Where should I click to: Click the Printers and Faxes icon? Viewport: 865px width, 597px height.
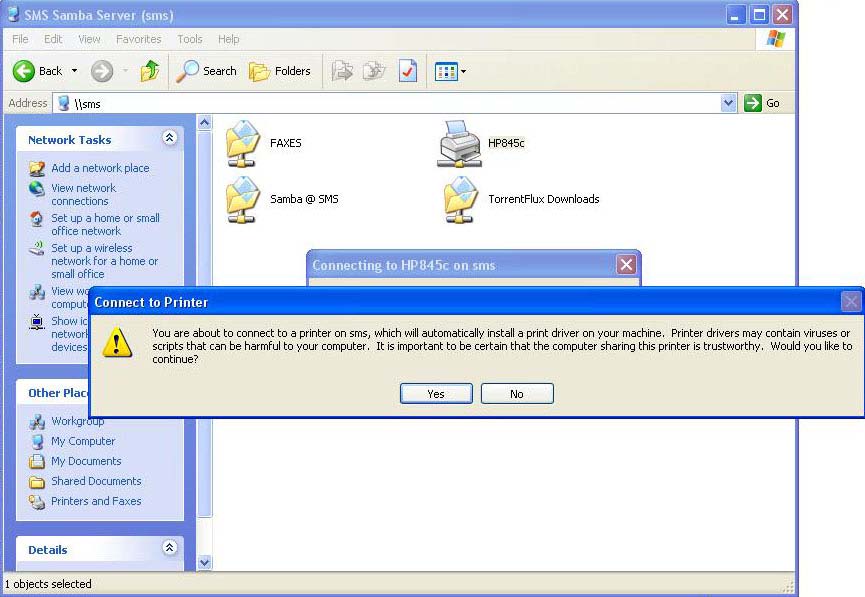point(37,502)
